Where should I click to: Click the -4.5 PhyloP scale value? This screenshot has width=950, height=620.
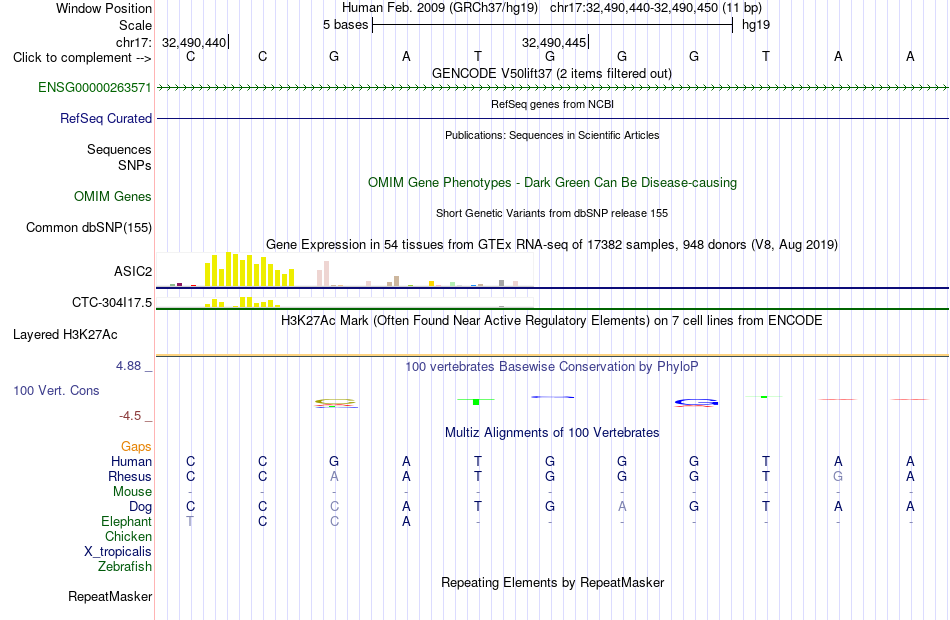130,416
